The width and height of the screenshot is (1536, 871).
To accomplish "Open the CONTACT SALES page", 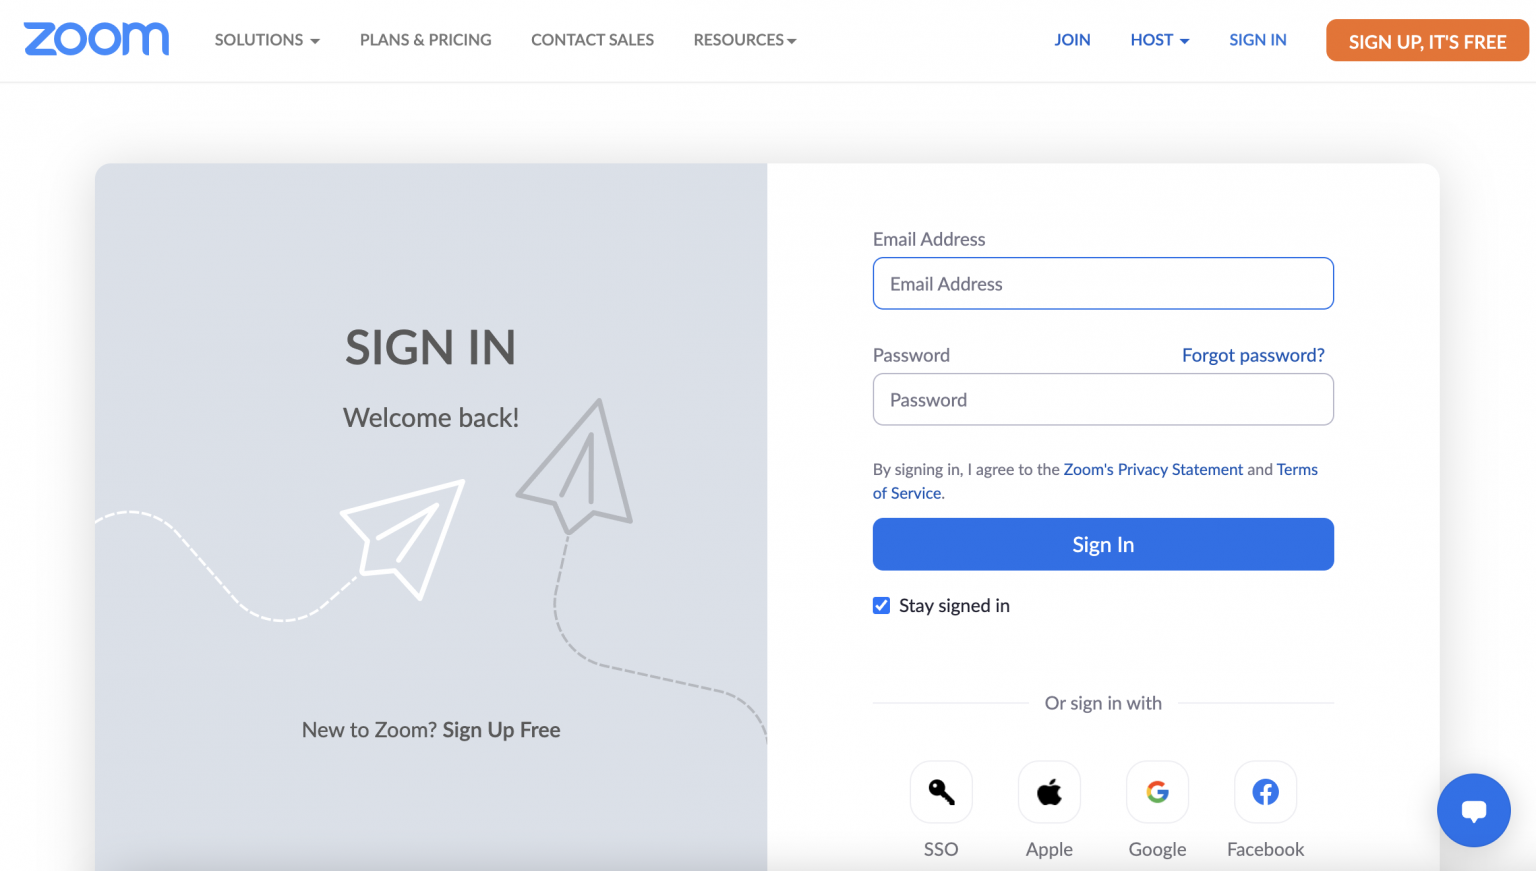I will point(592,40).
